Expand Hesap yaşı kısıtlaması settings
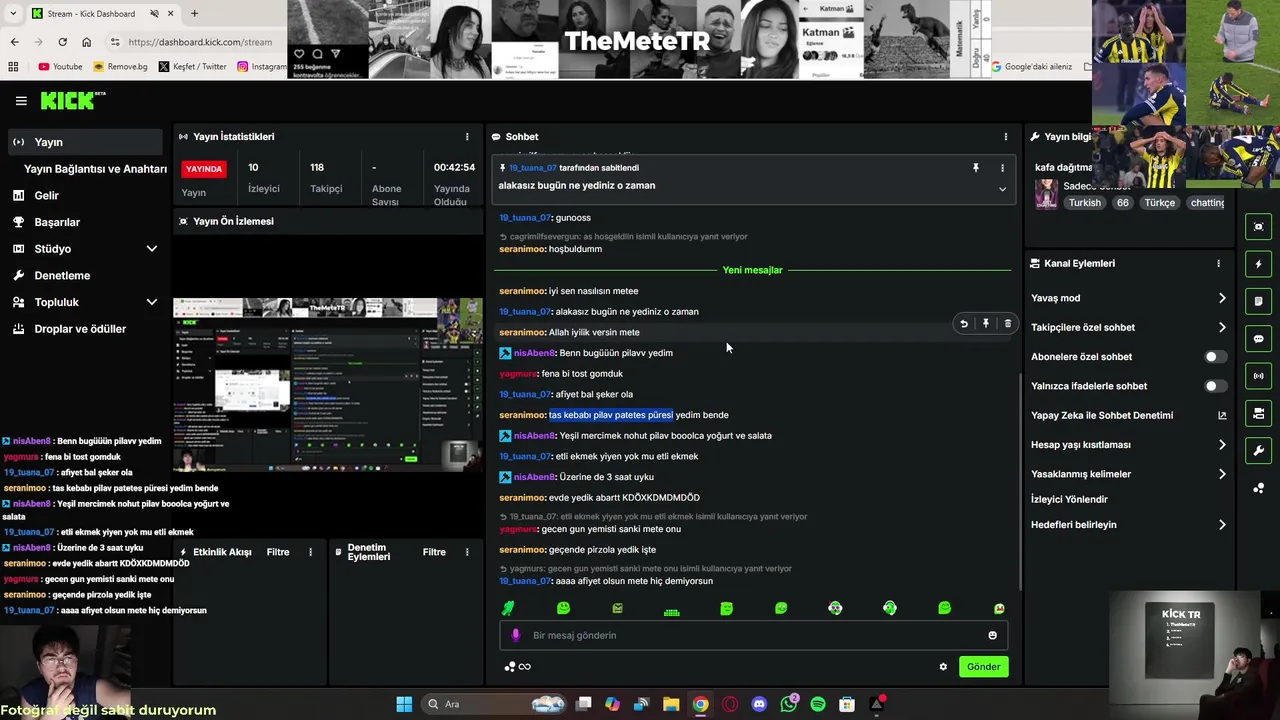This screenshot has width=1280, height=720. coord(1222,445)
